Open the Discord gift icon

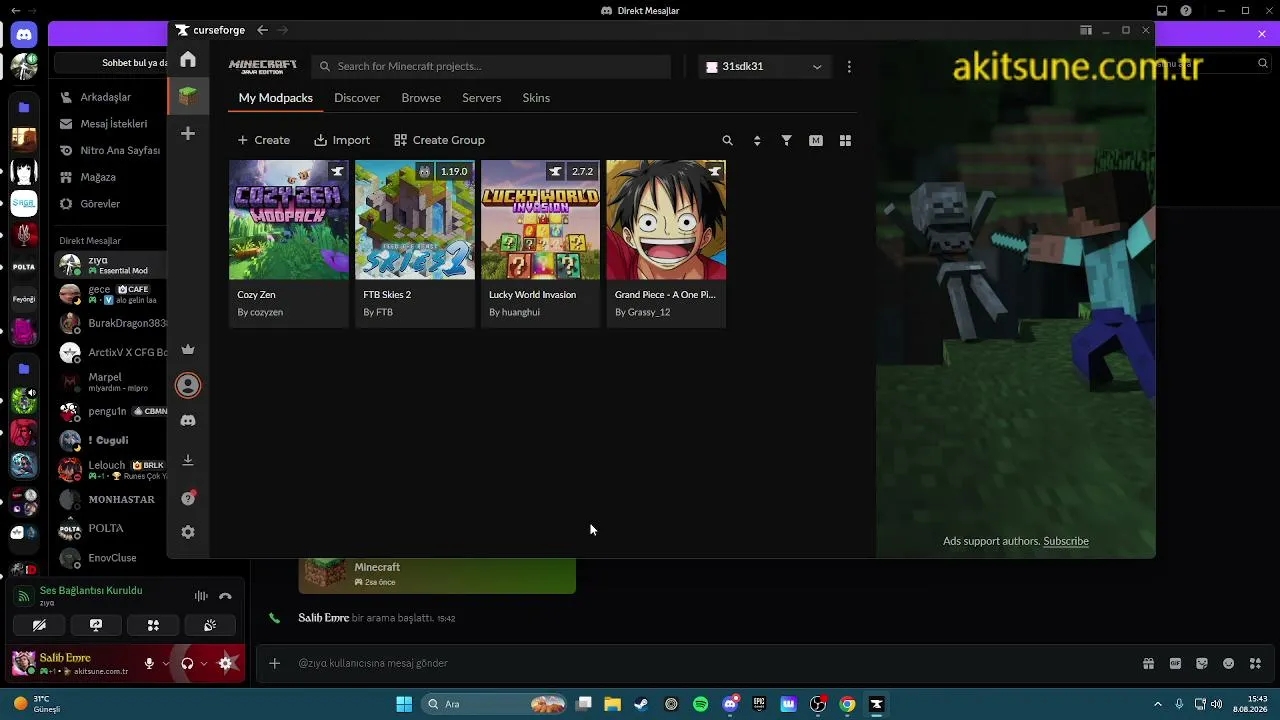tap(1148, 663)
